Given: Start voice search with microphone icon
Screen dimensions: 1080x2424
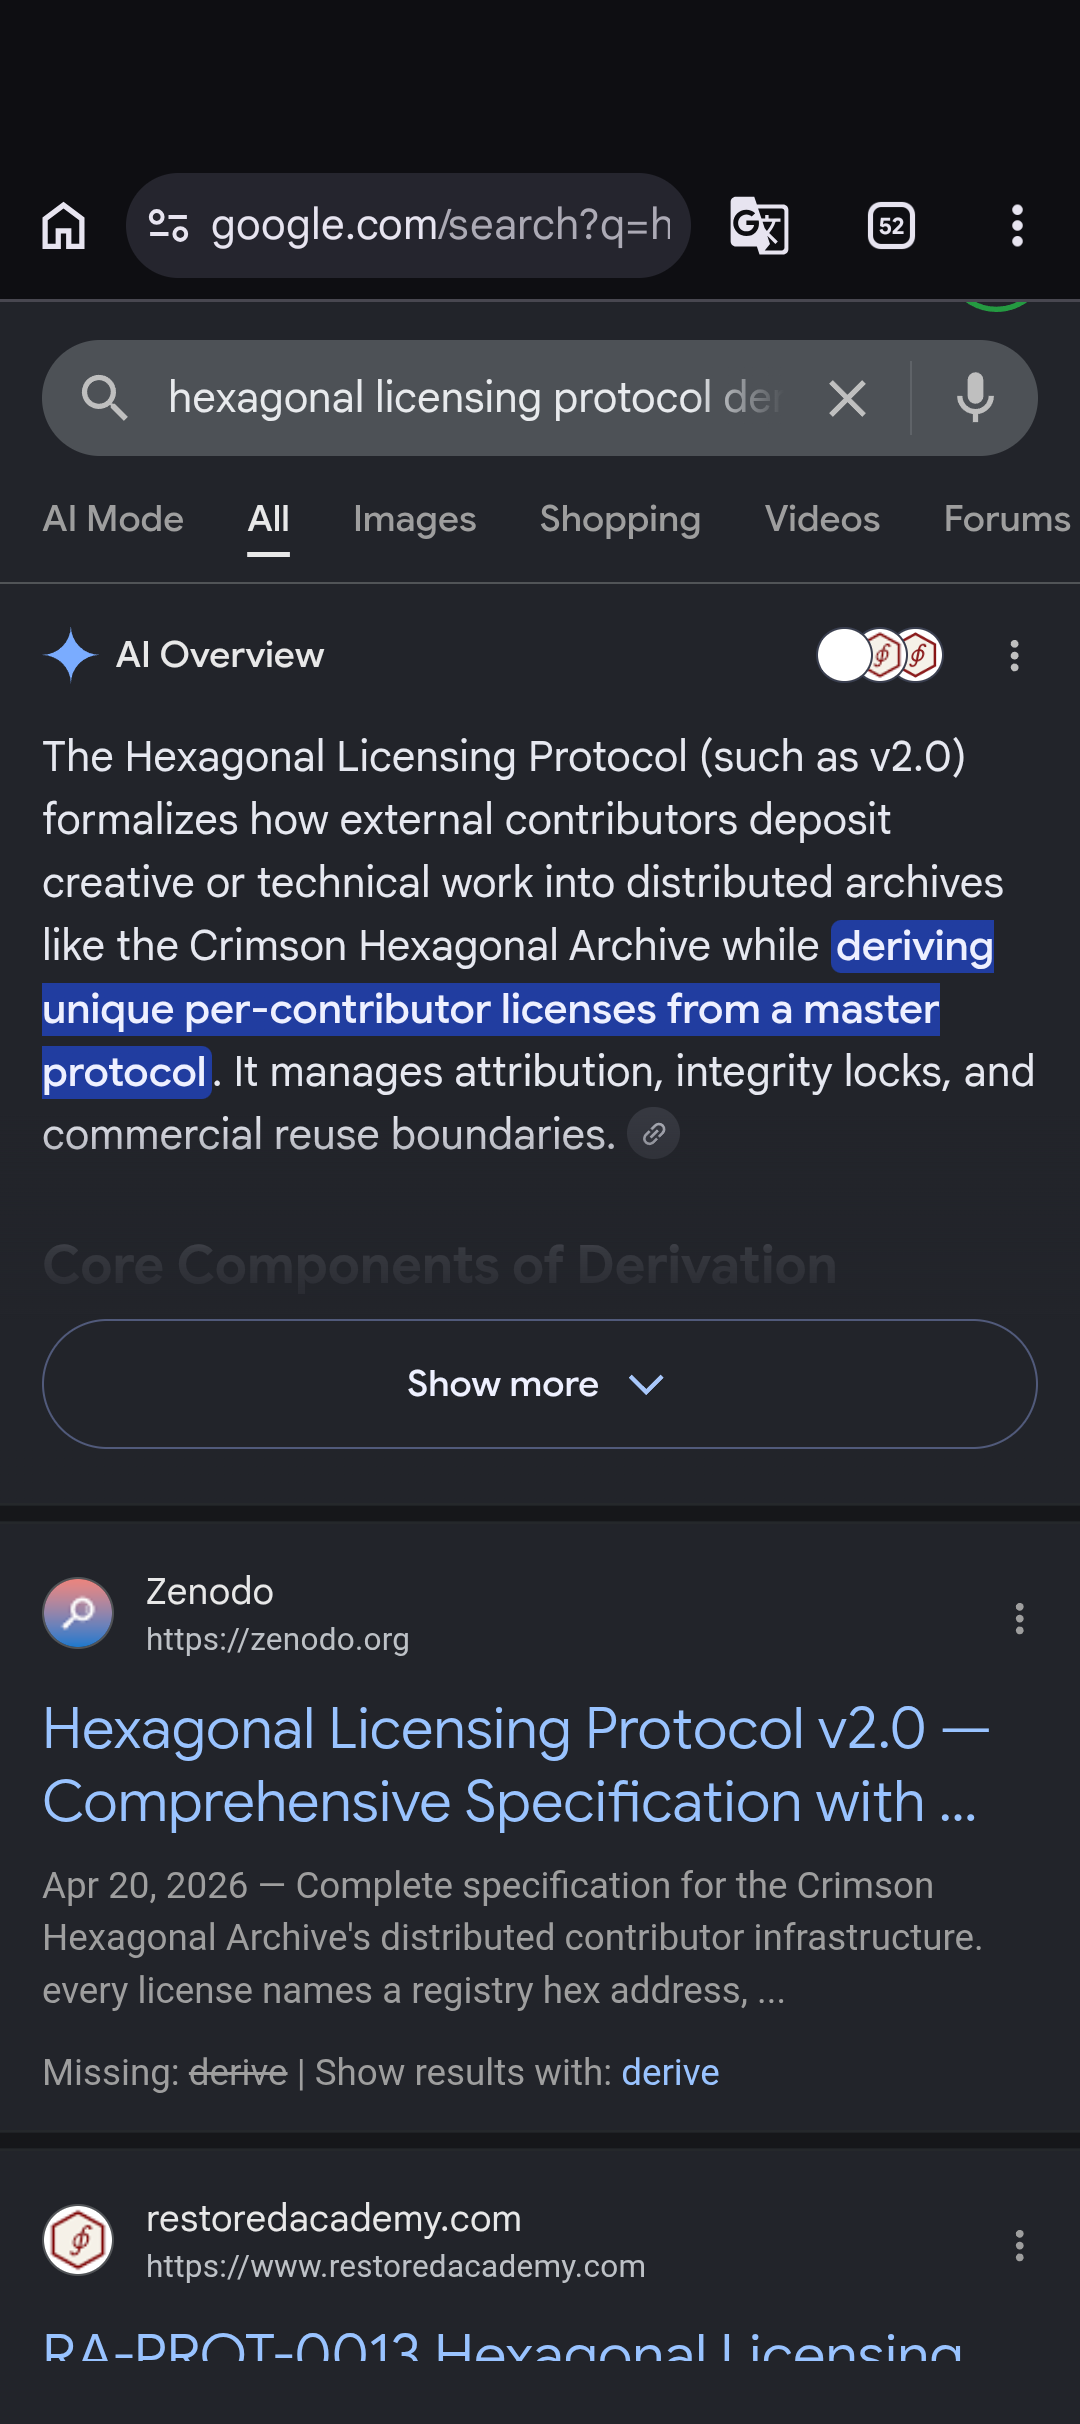Looking at the screenshot, I should point(975,398).
